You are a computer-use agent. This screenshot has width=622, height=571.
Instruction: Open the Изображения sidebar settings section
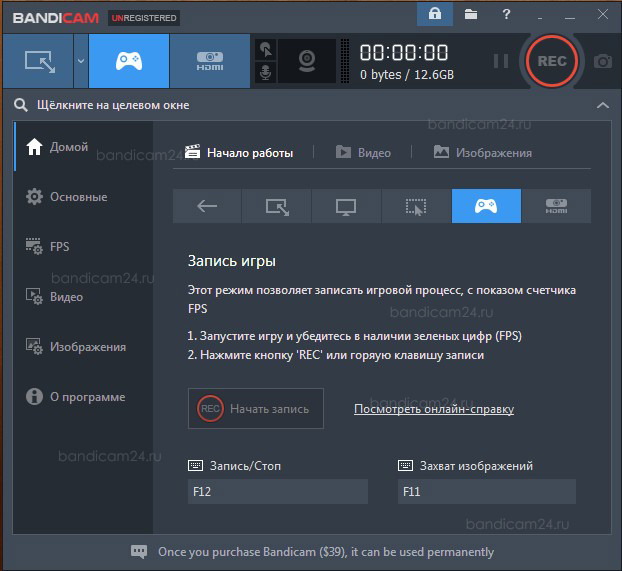pyautogui.click(x=83, y=347)
